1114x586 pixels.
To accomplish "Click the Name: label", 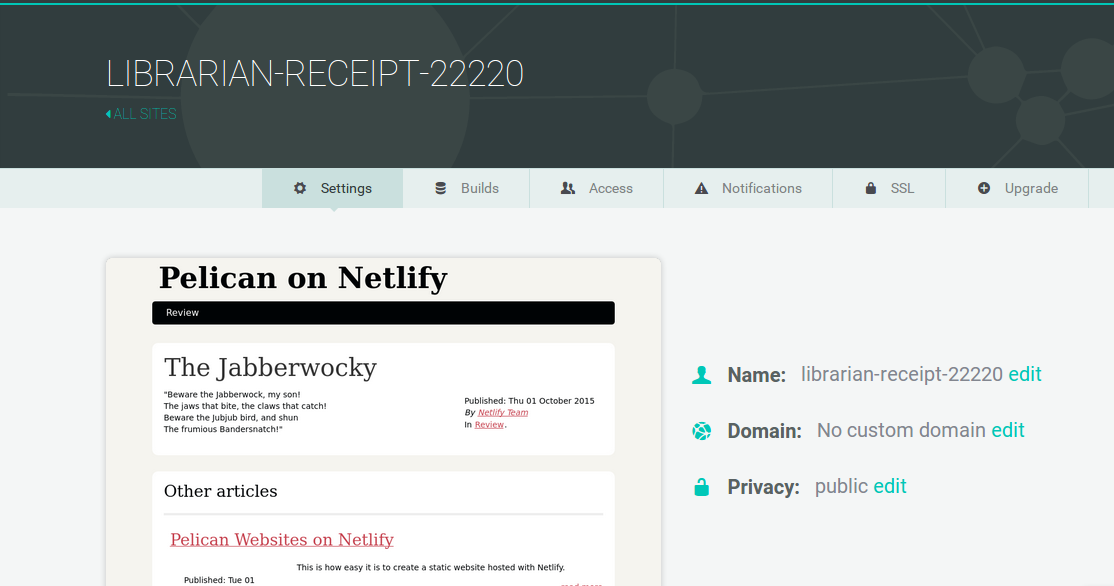I will click(757, 375).
